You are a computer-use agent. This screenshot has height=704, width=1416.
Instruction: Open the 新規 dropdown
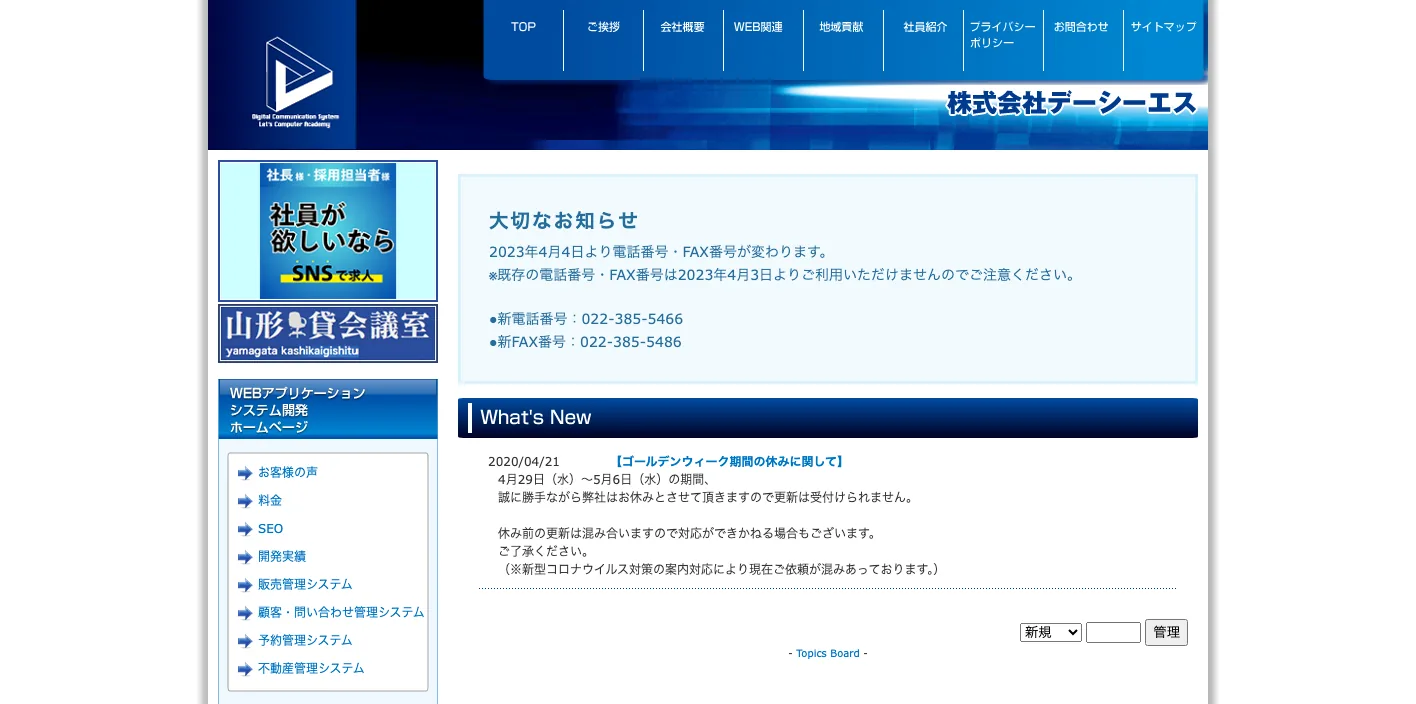pyautogui.click(x=1051, y=632)
